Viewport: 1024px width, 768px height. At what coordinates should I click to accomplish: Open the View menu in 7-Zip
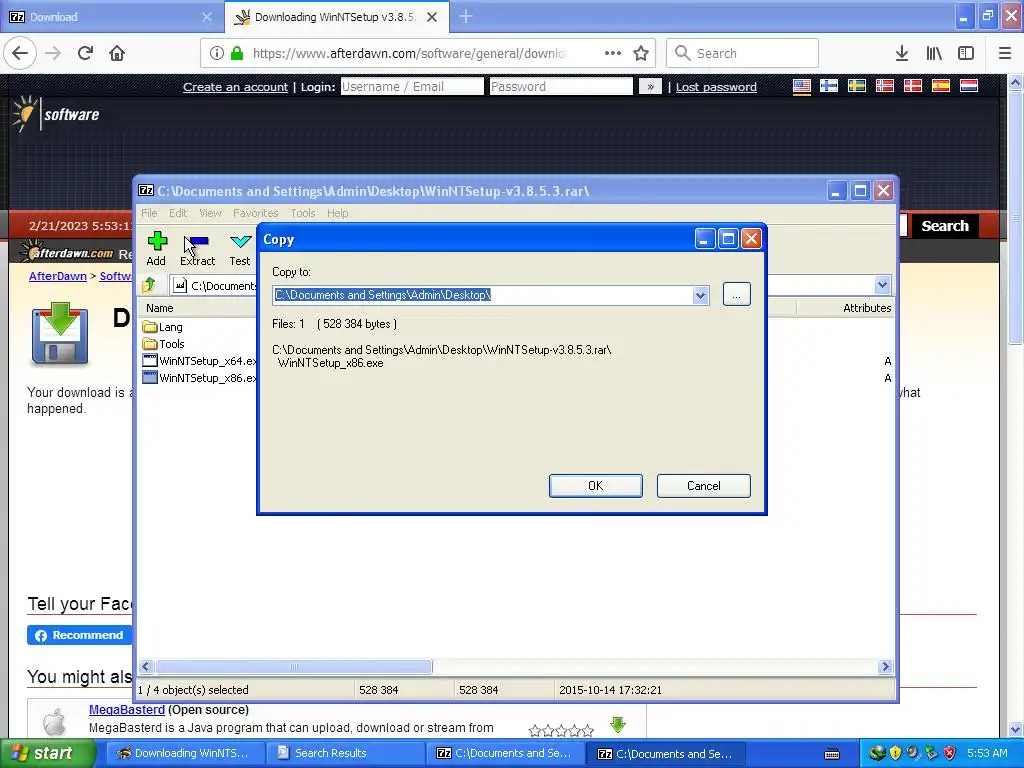coord(210,213)
